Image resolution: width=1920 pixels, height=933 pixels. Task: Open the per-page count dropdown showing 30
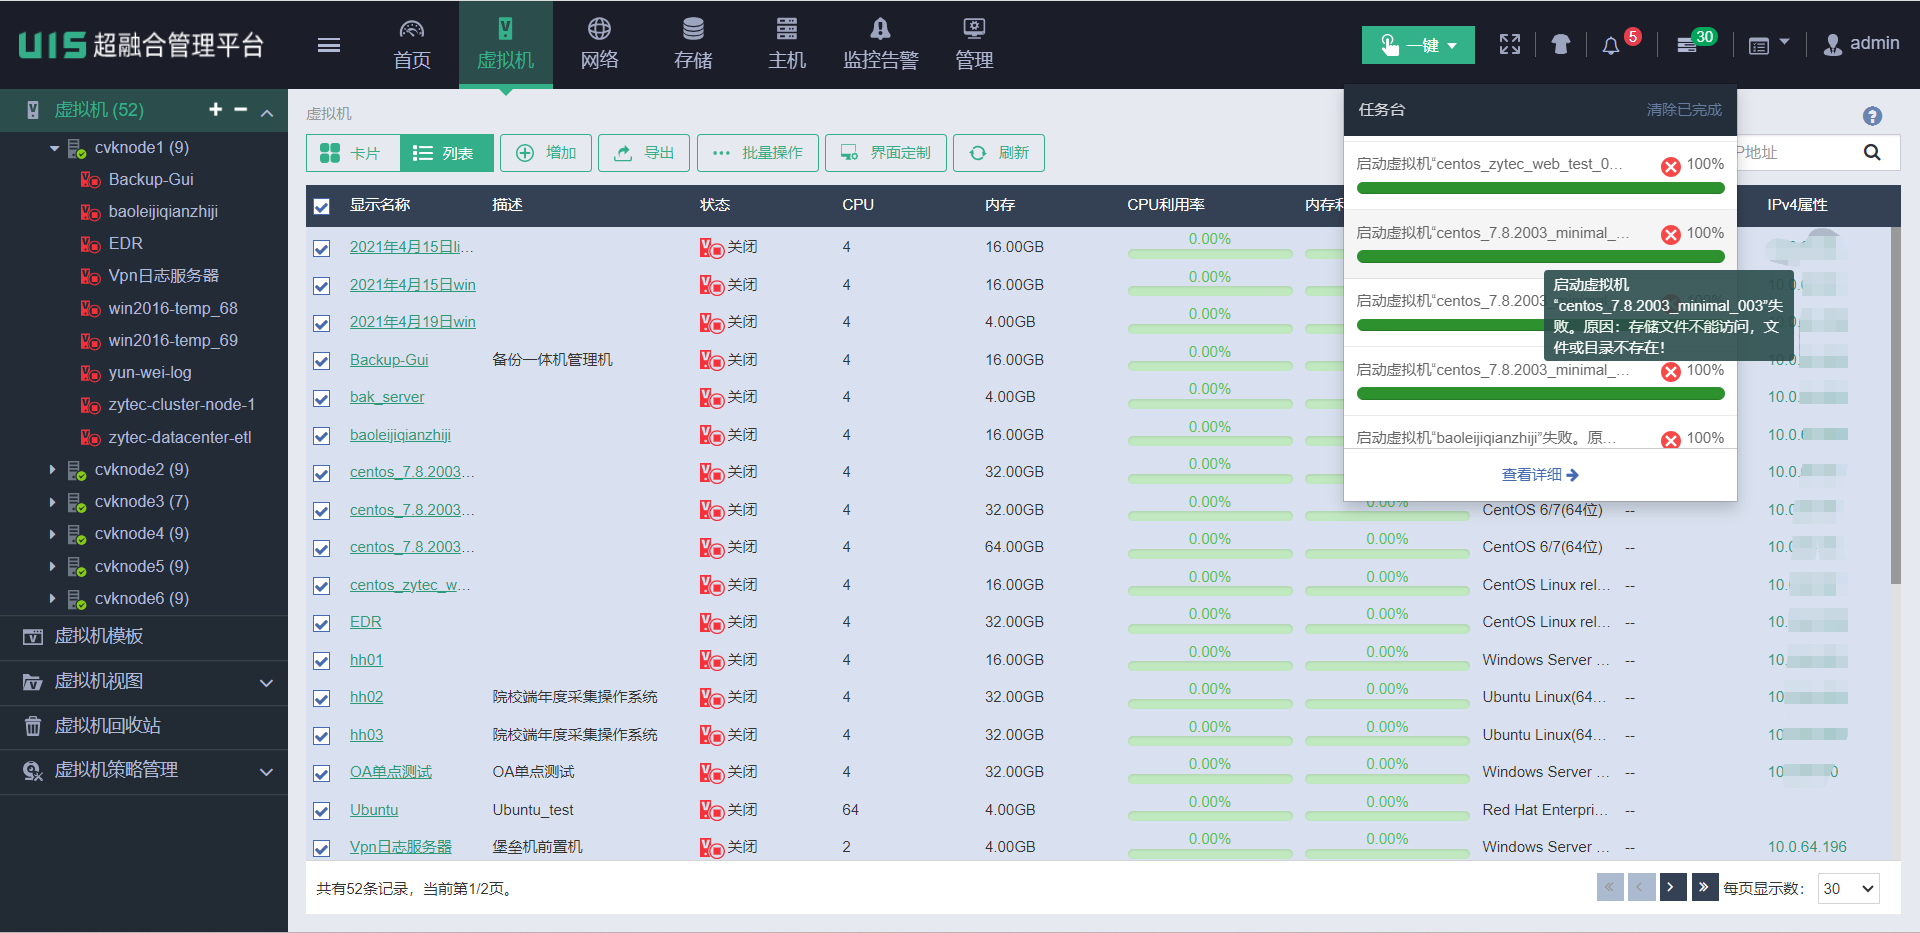[1849, 888]
